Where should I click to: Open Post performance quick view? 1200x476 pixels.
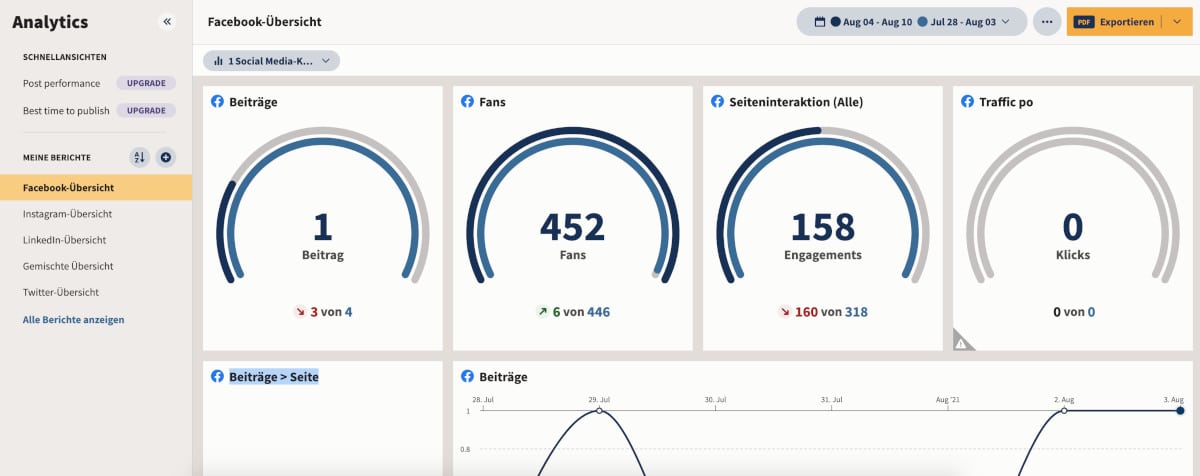(x=61, y=83)
